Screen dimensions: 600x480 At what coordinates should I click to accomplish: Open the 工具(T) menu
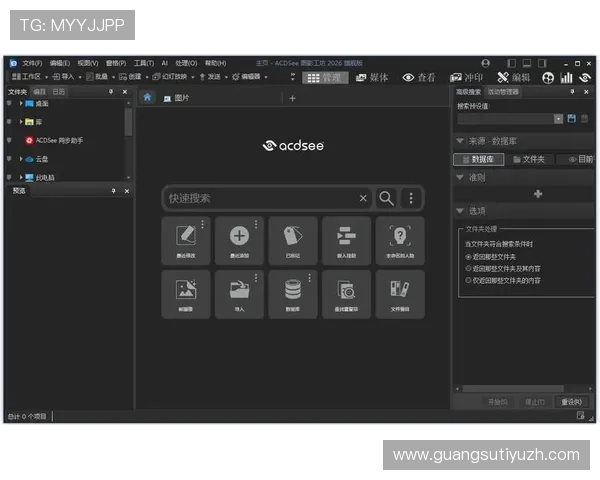[x=143, y=63]
